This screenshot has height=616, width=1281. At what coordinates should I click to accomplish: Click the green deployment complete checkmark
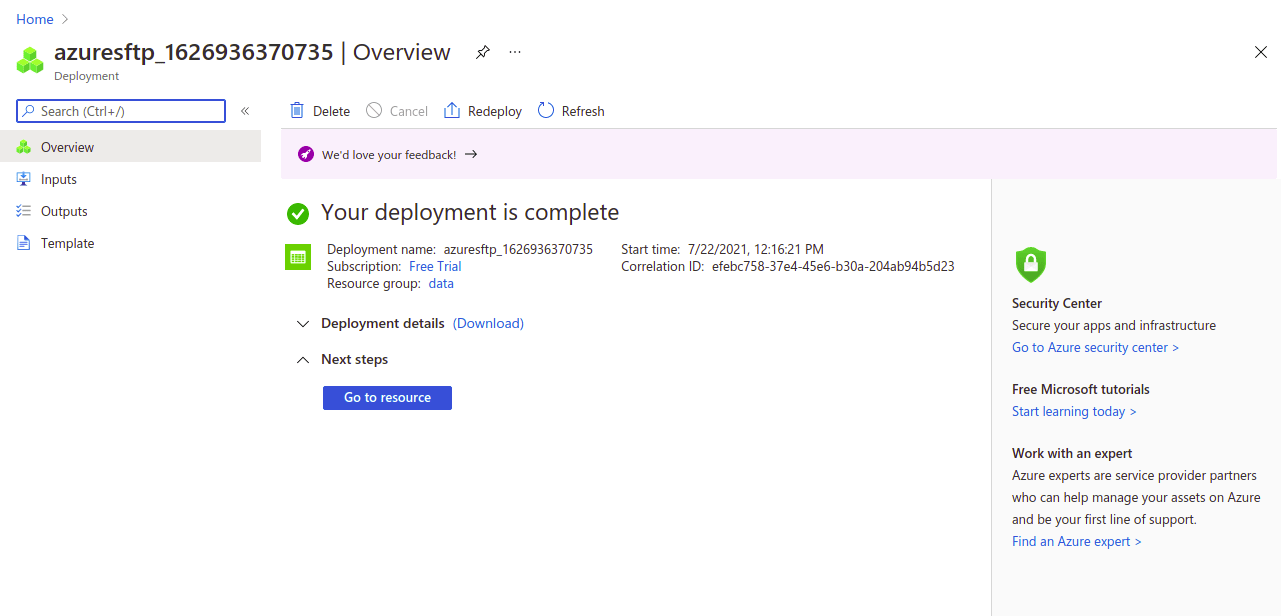pyautogui.click(x=297, y=213)
